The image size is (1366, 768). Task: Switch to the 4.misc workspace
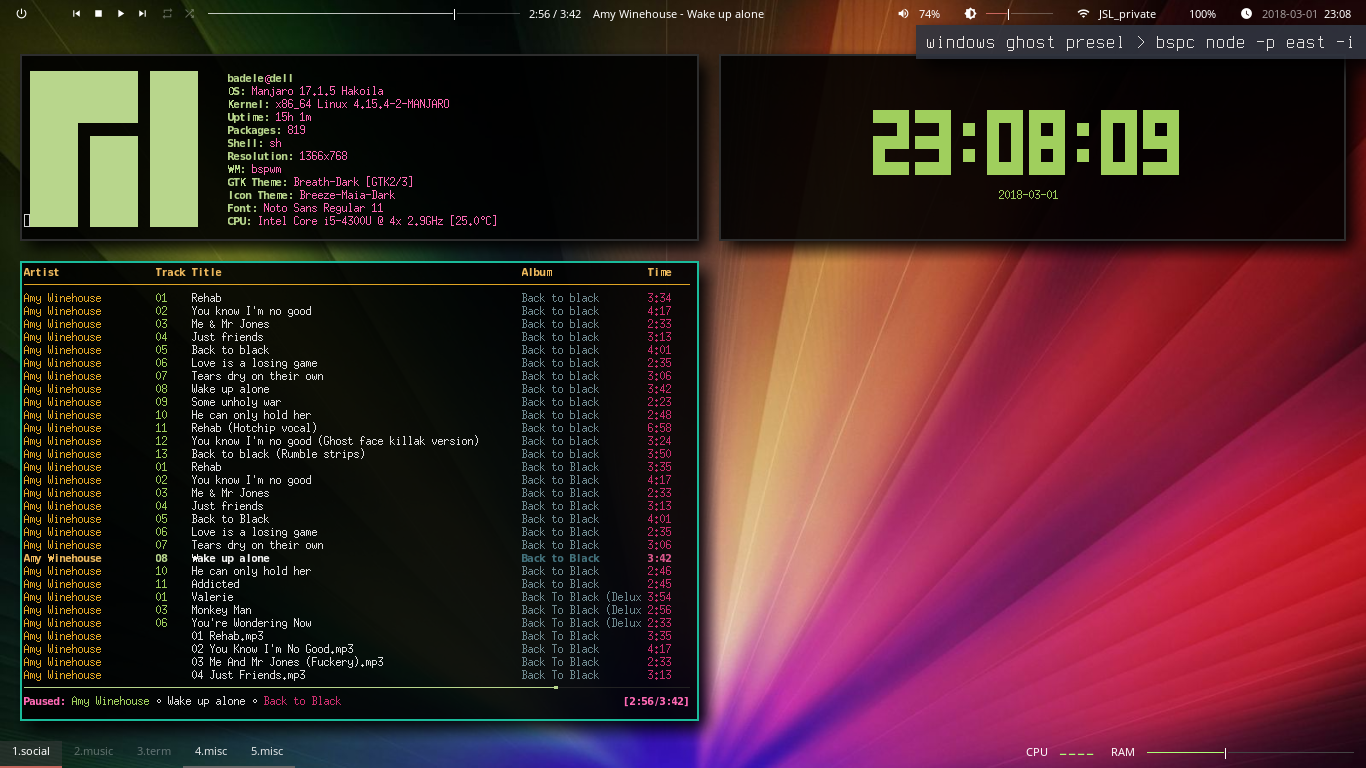(x=211, y=751)
